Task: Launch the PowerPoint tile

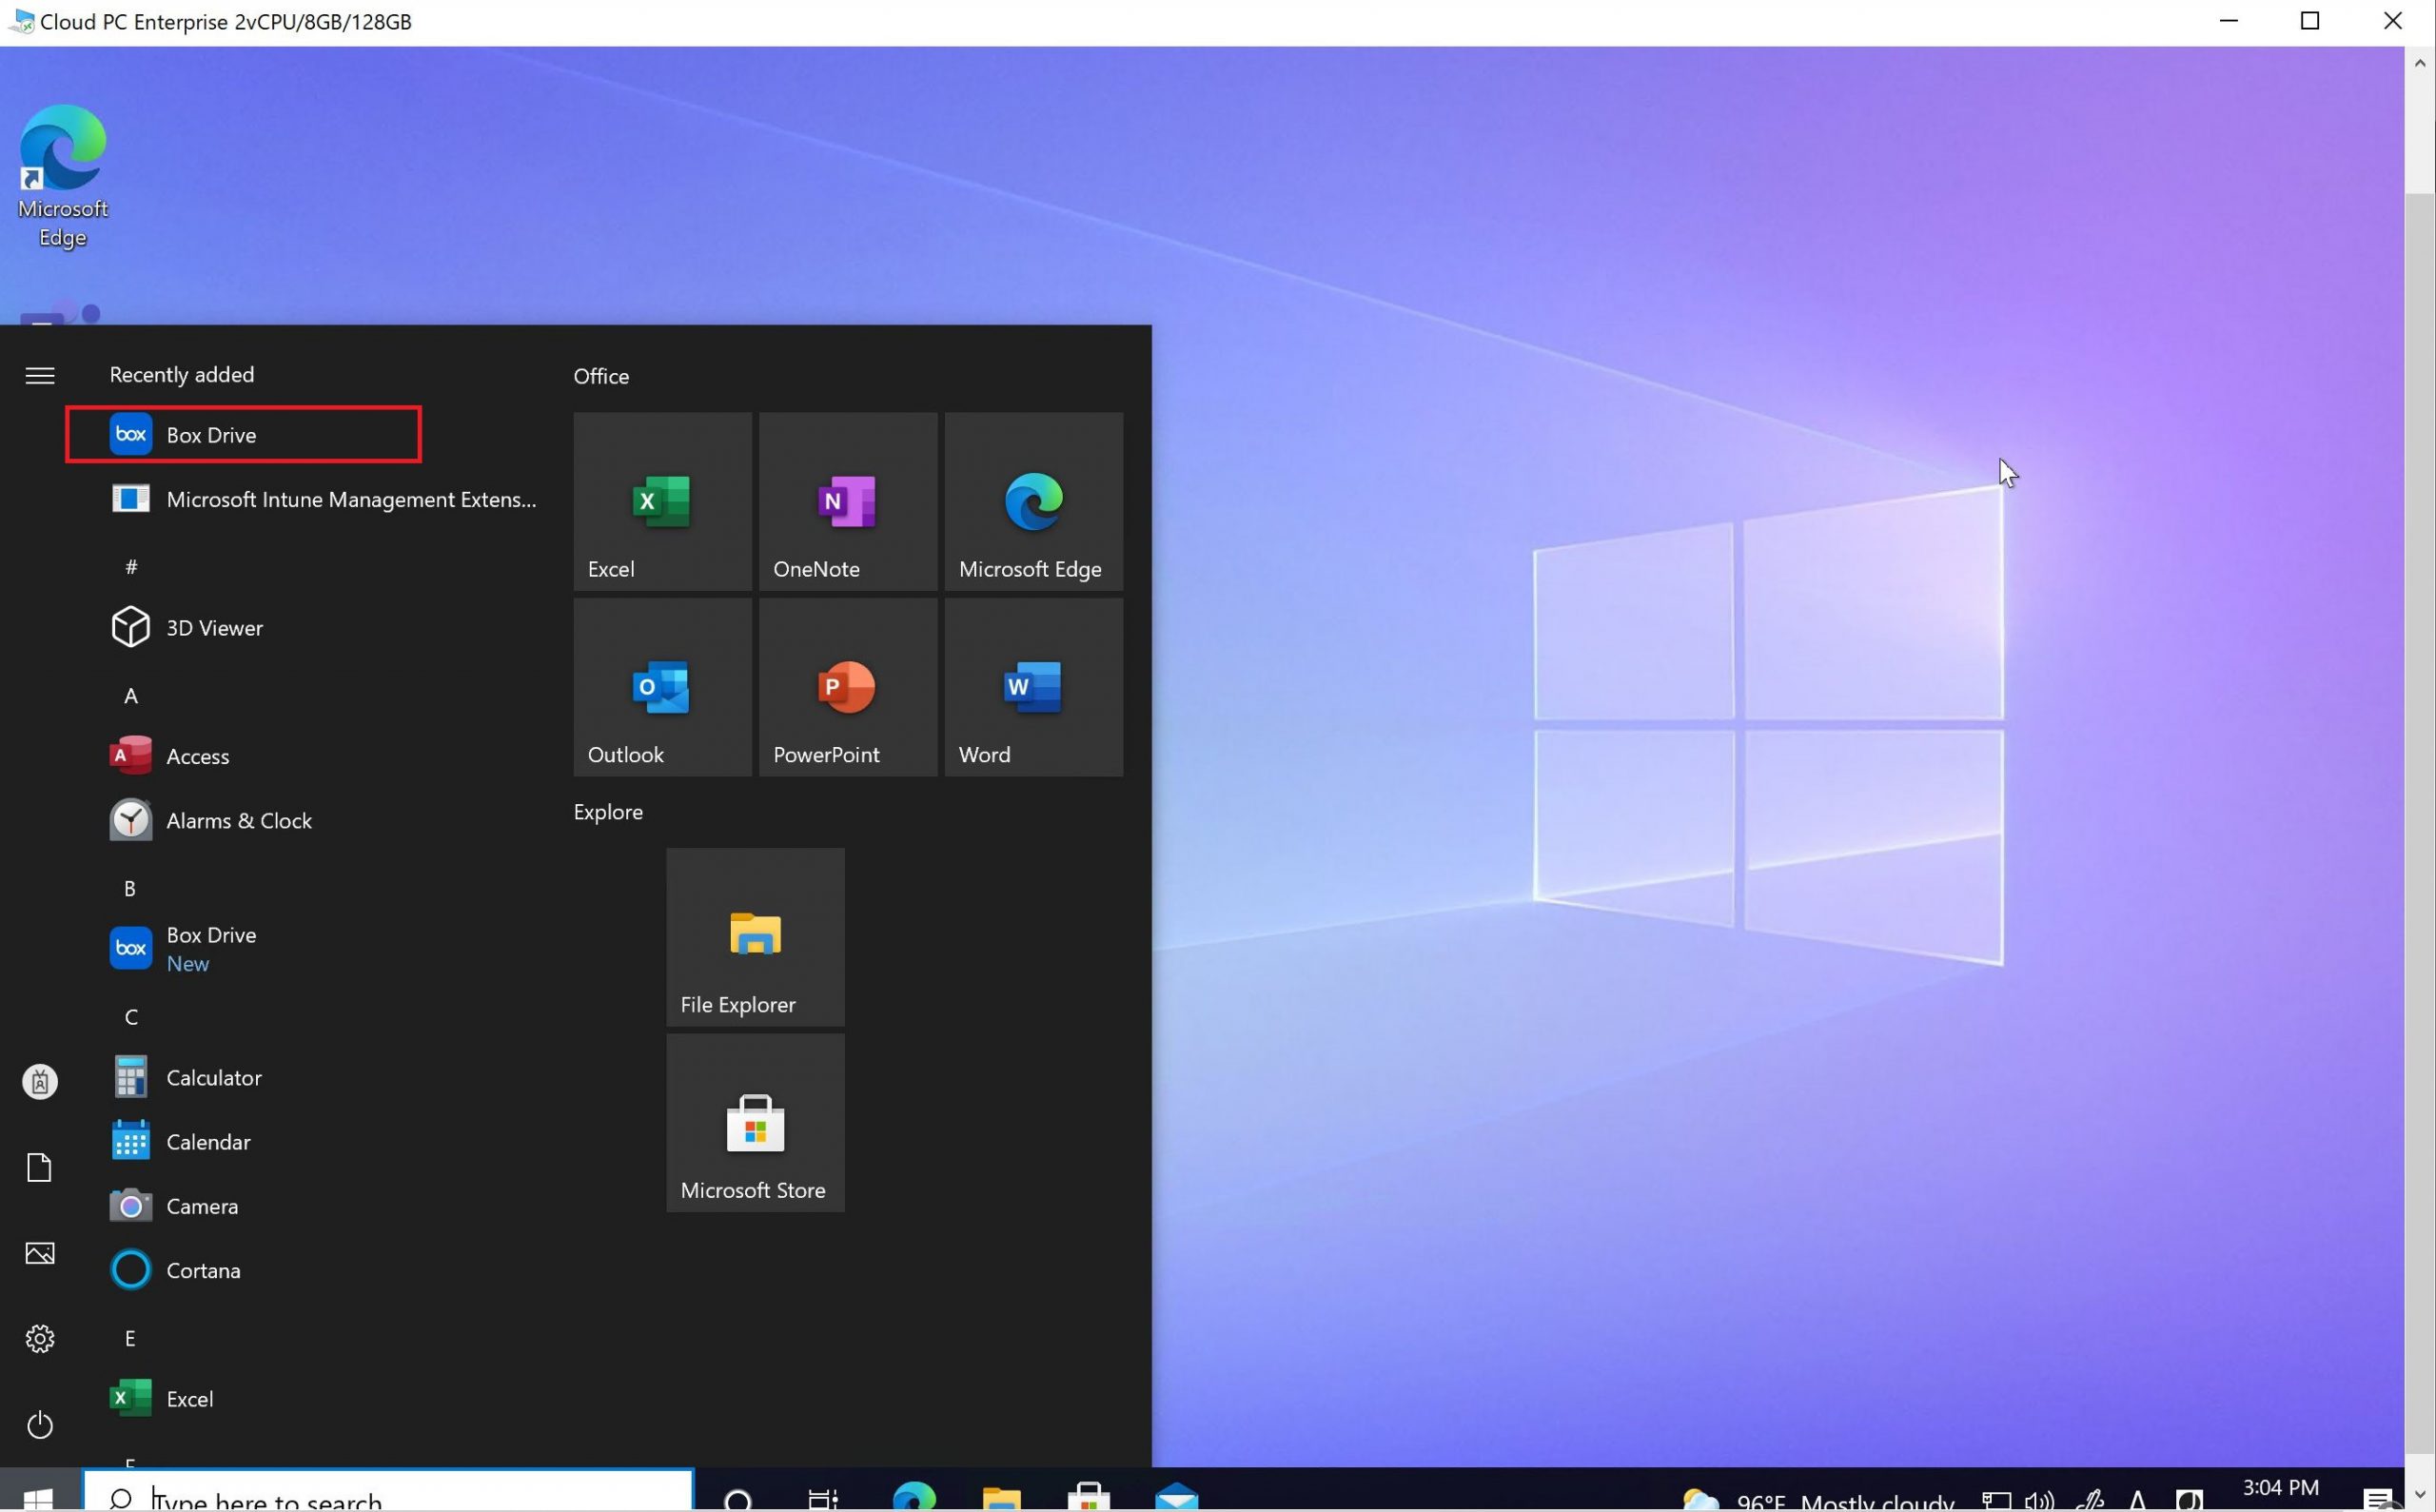Action: (847, 687)
